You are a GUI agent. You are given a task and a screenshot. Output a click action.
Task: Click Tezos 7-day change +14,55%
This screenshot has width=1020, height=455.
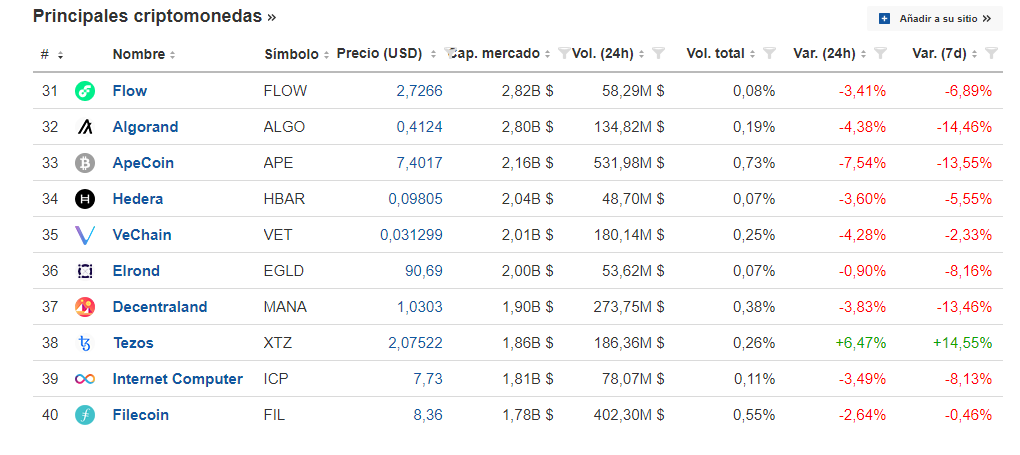click(x=962, y=343)
